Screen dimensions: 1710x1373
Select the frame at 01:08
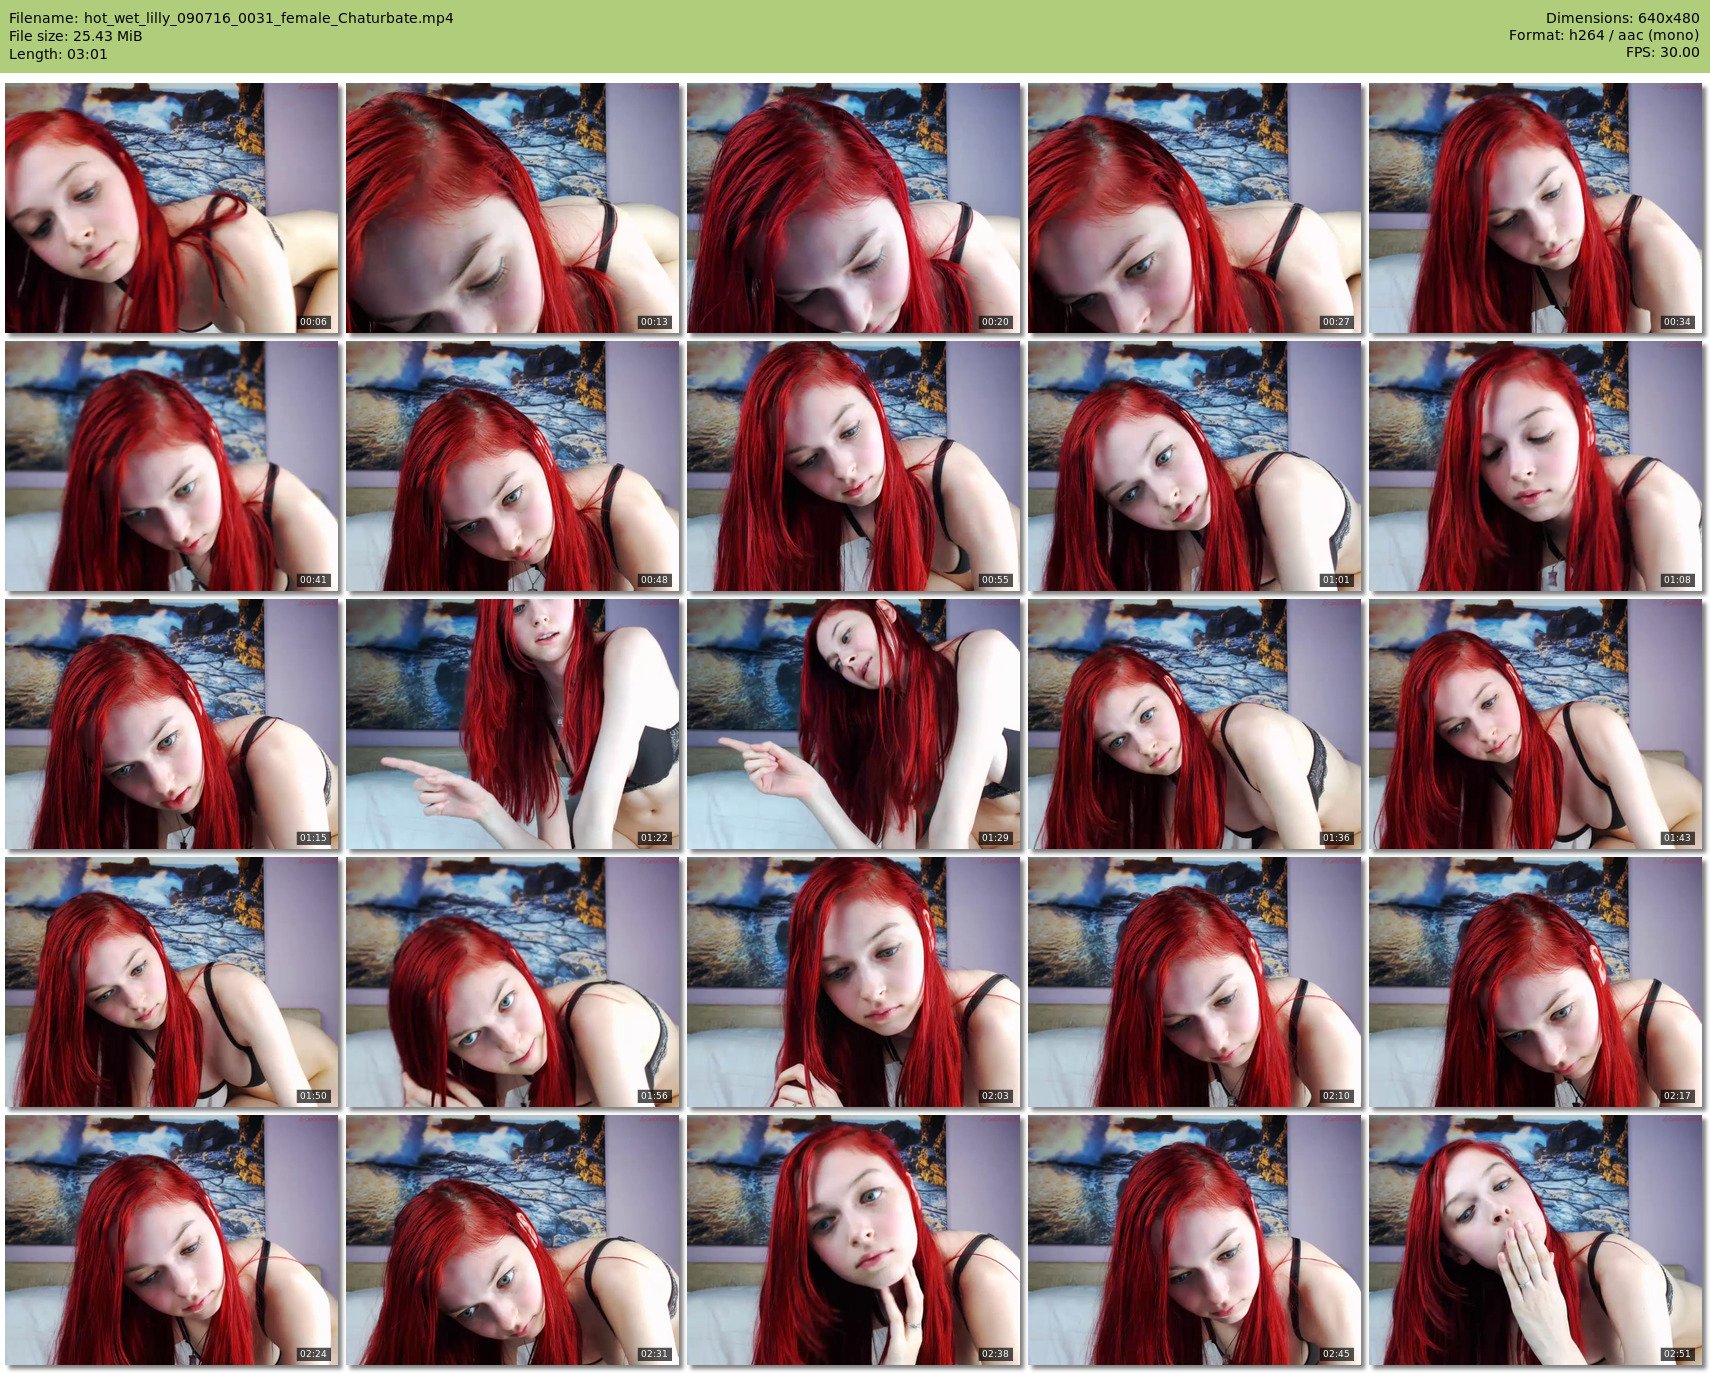1536,466
